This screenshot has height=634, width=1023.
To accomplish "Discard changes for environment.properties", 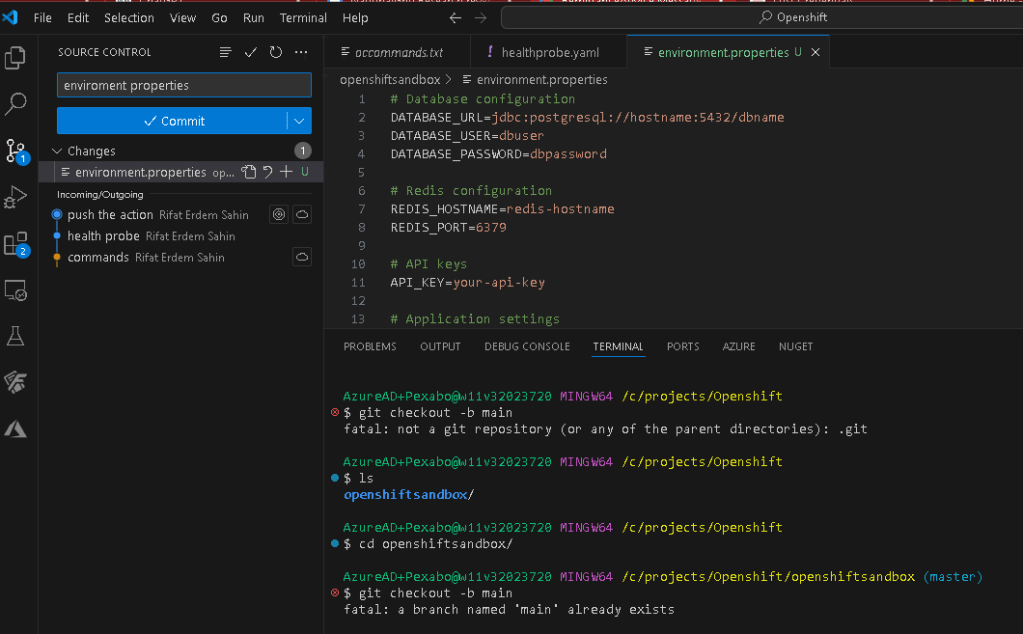I will click(x=267, y=172).
